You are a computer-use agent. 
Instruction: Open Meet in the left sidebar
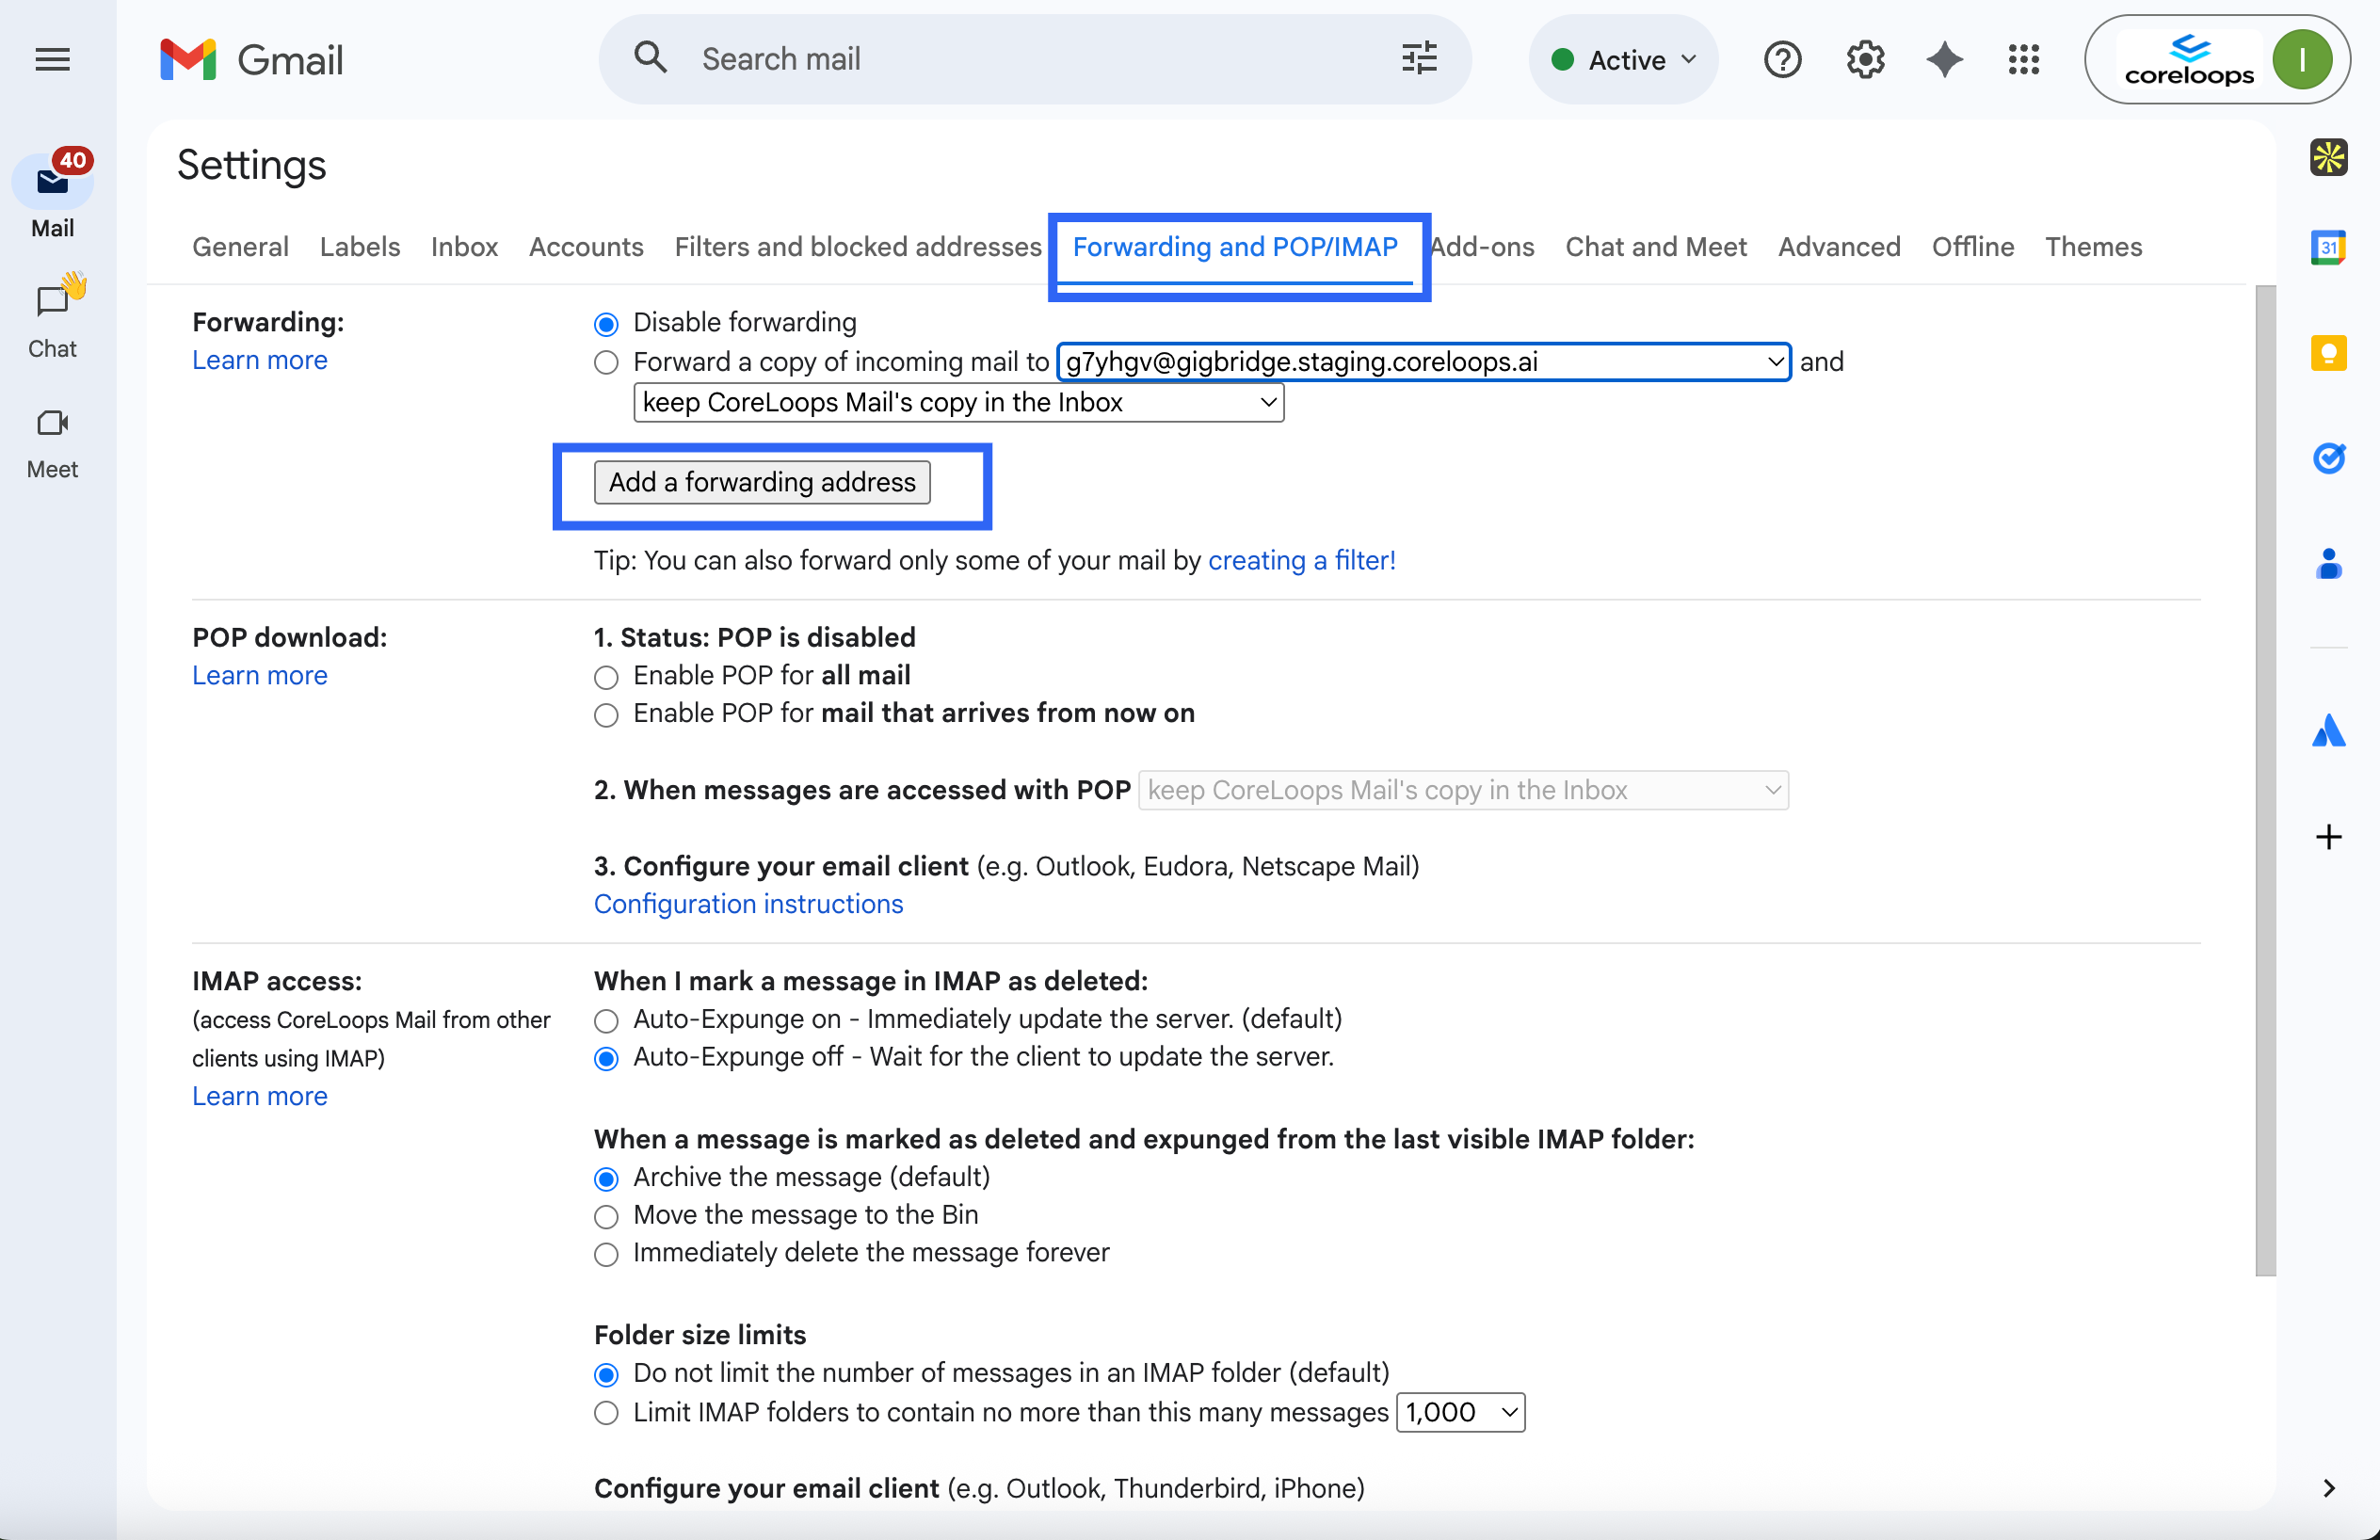point(52,444)
